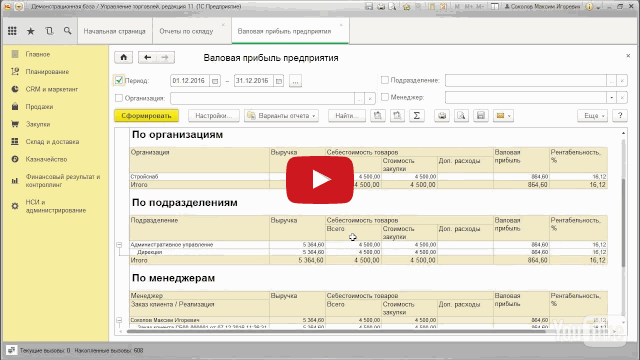640x360 pixels.
Task: Collapse the Административное управление group
Action: [x=119, y=244]
